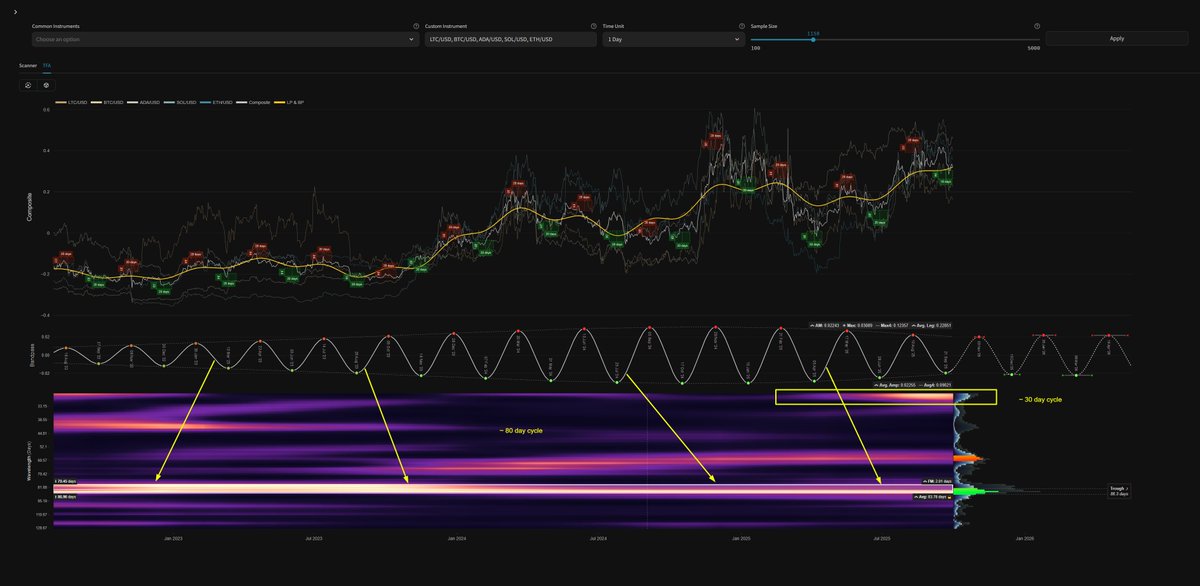Toggle the LTC/USD legend series
The height and width of the screenshot is (586, 1200).
coord(71,102)
